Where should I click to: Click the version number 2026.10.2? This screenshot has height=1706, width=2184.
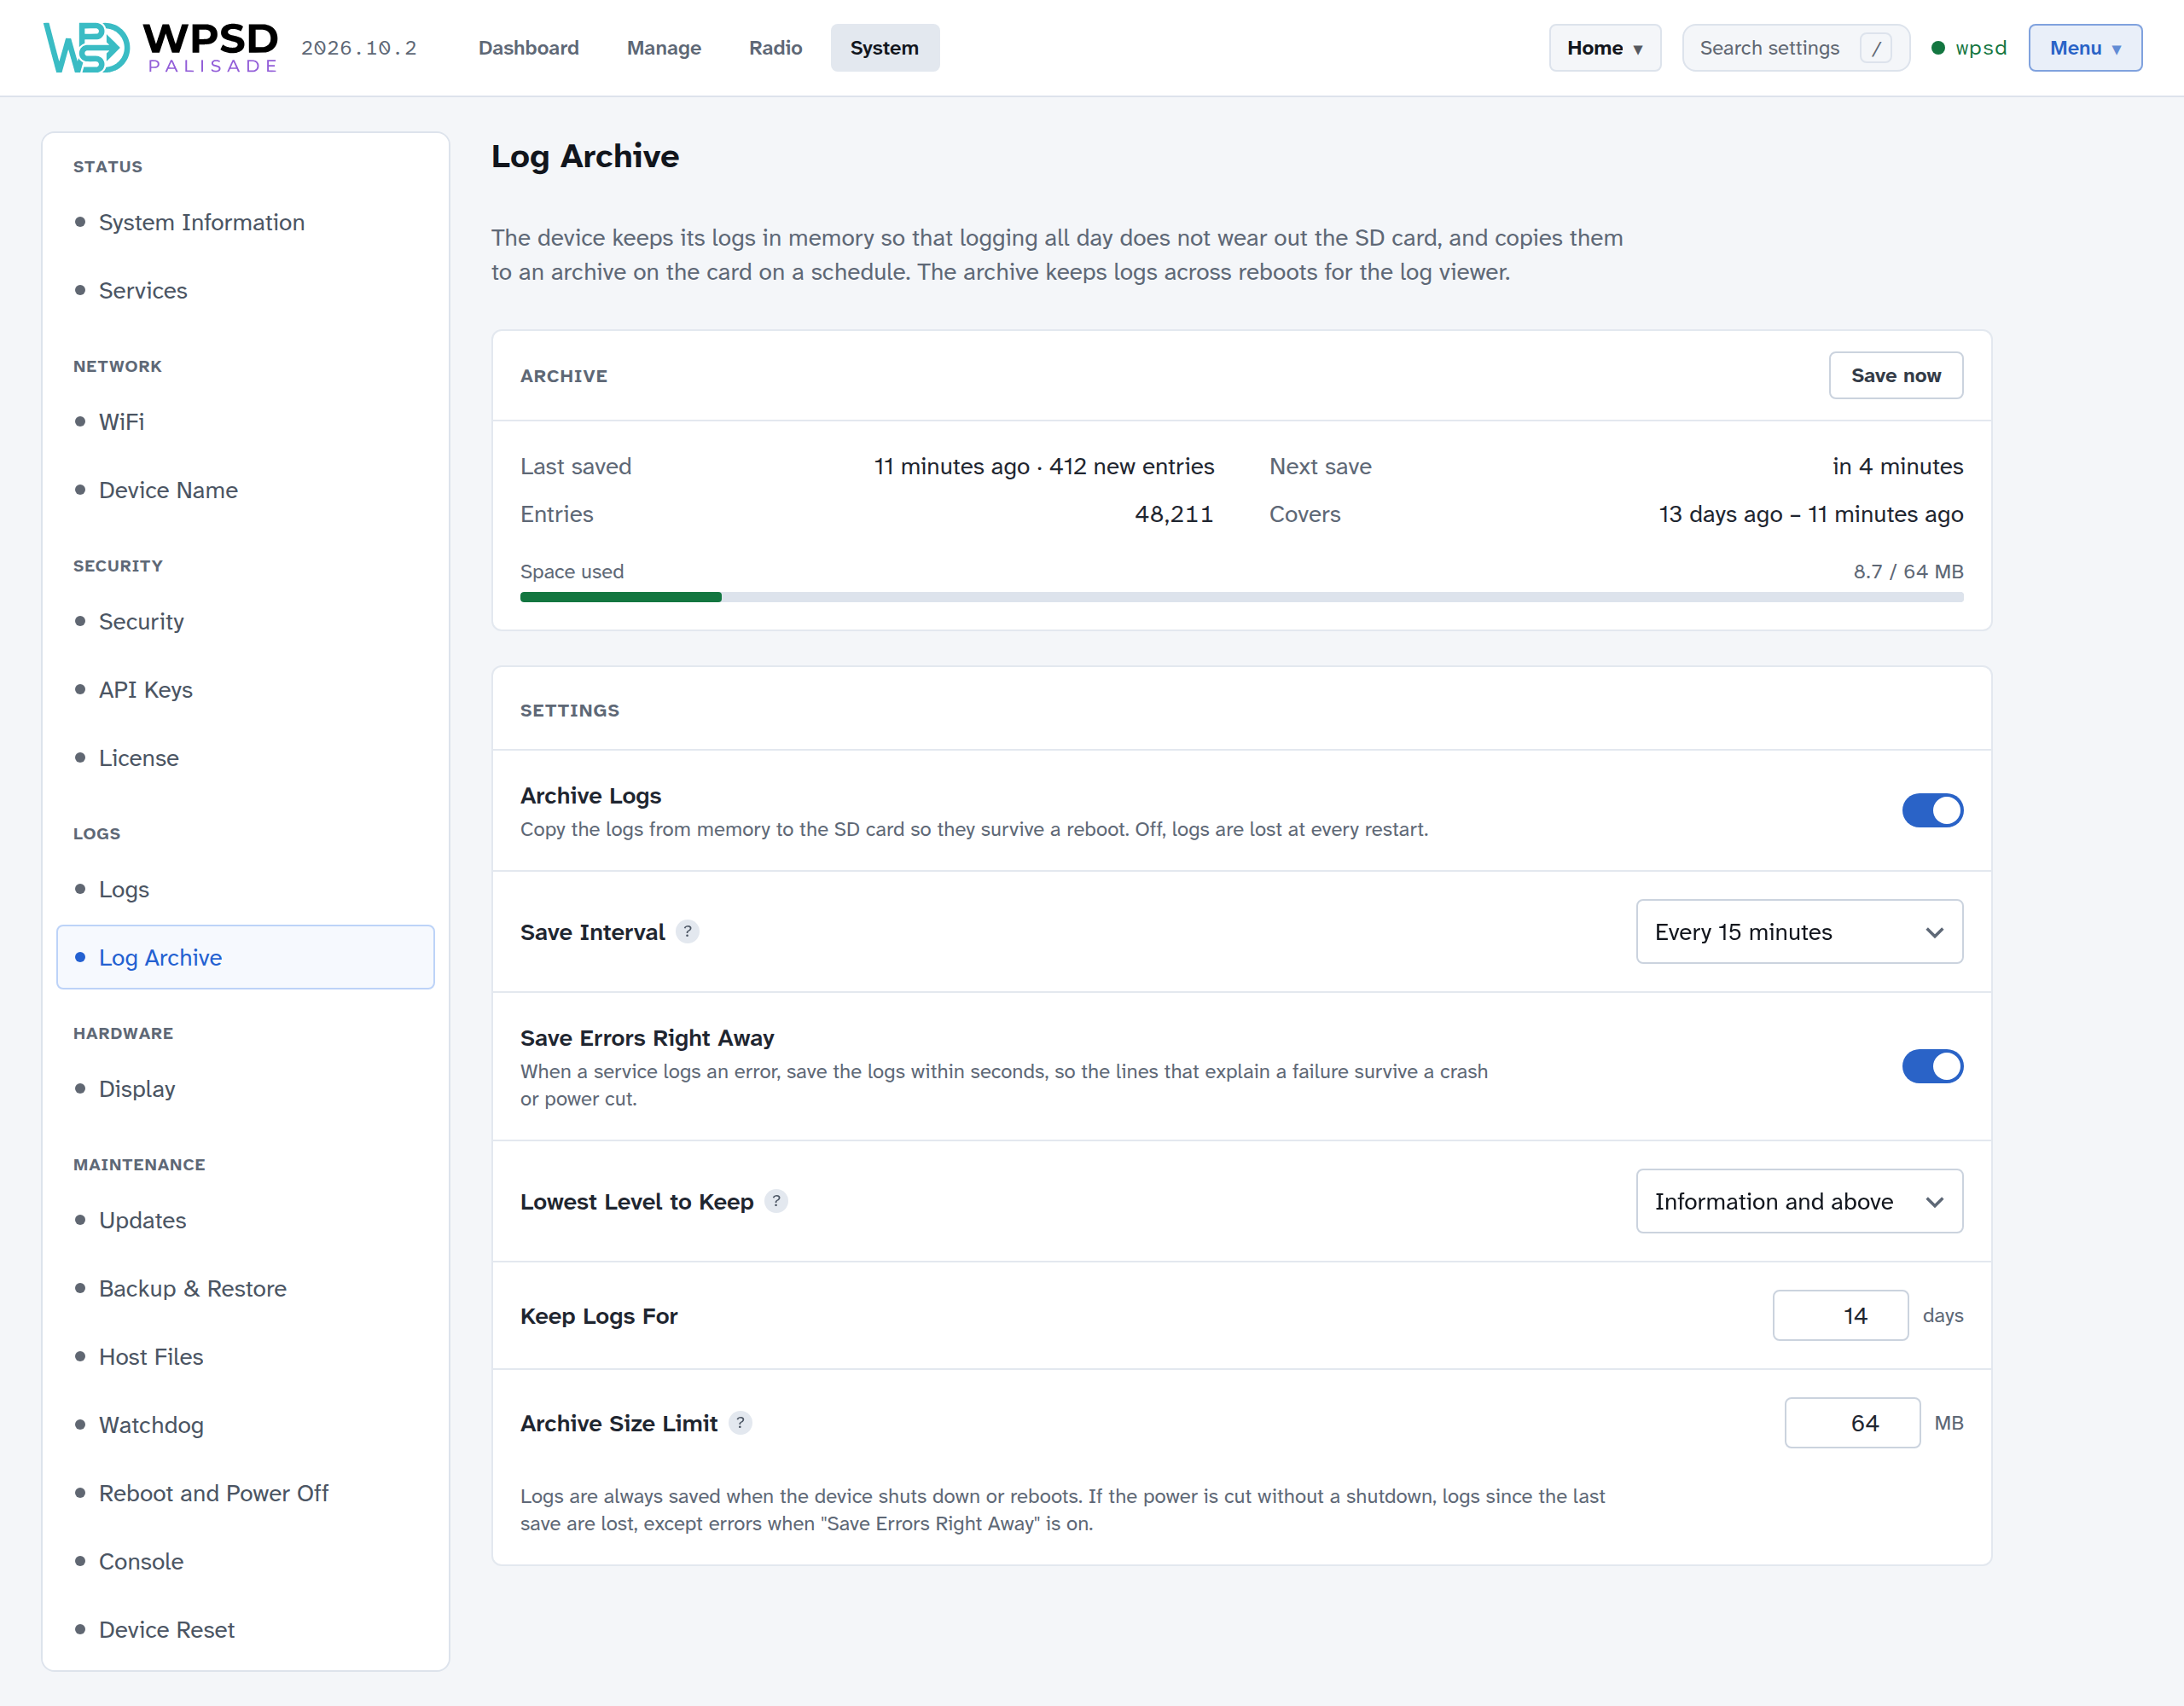pos(359,48)
